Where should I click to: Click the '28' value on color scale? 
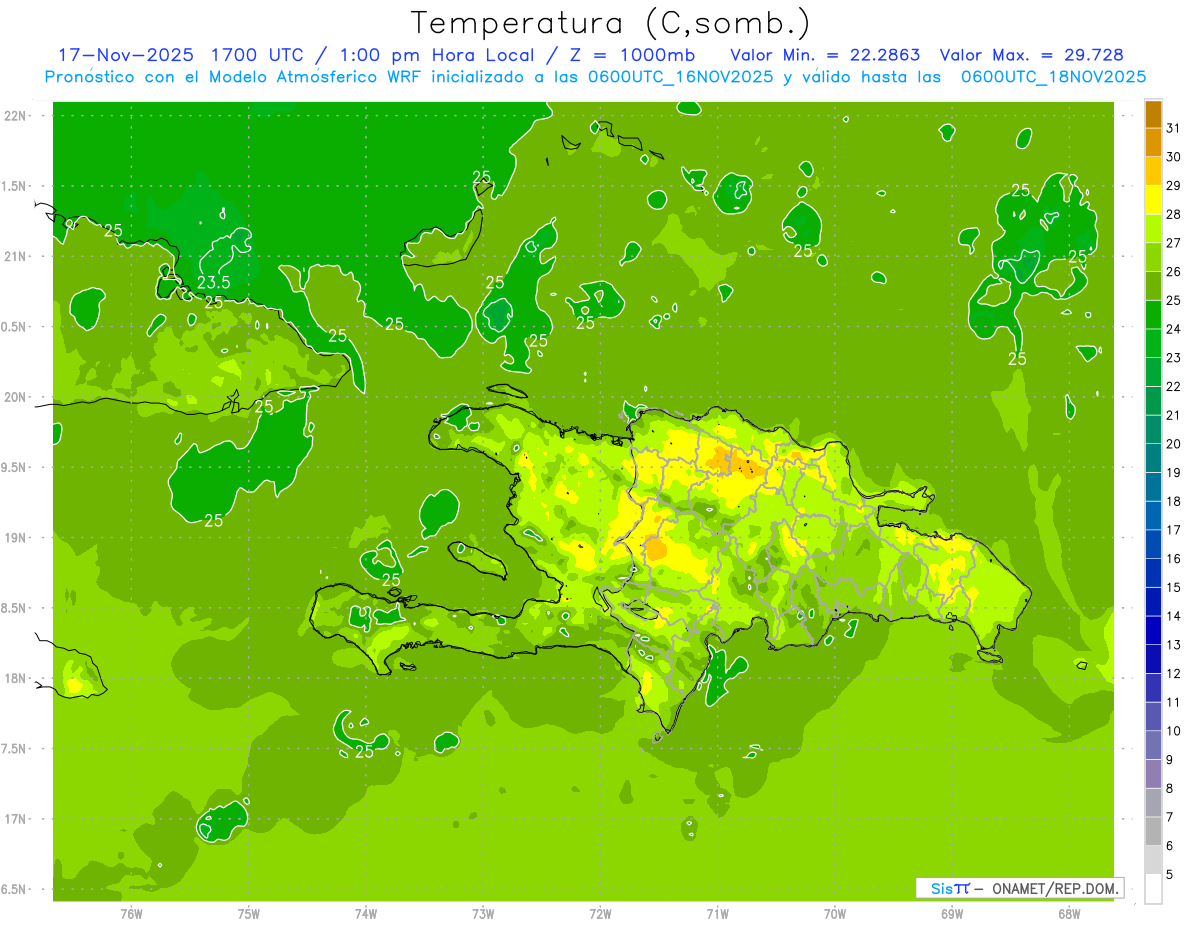tap(1173, 214)
